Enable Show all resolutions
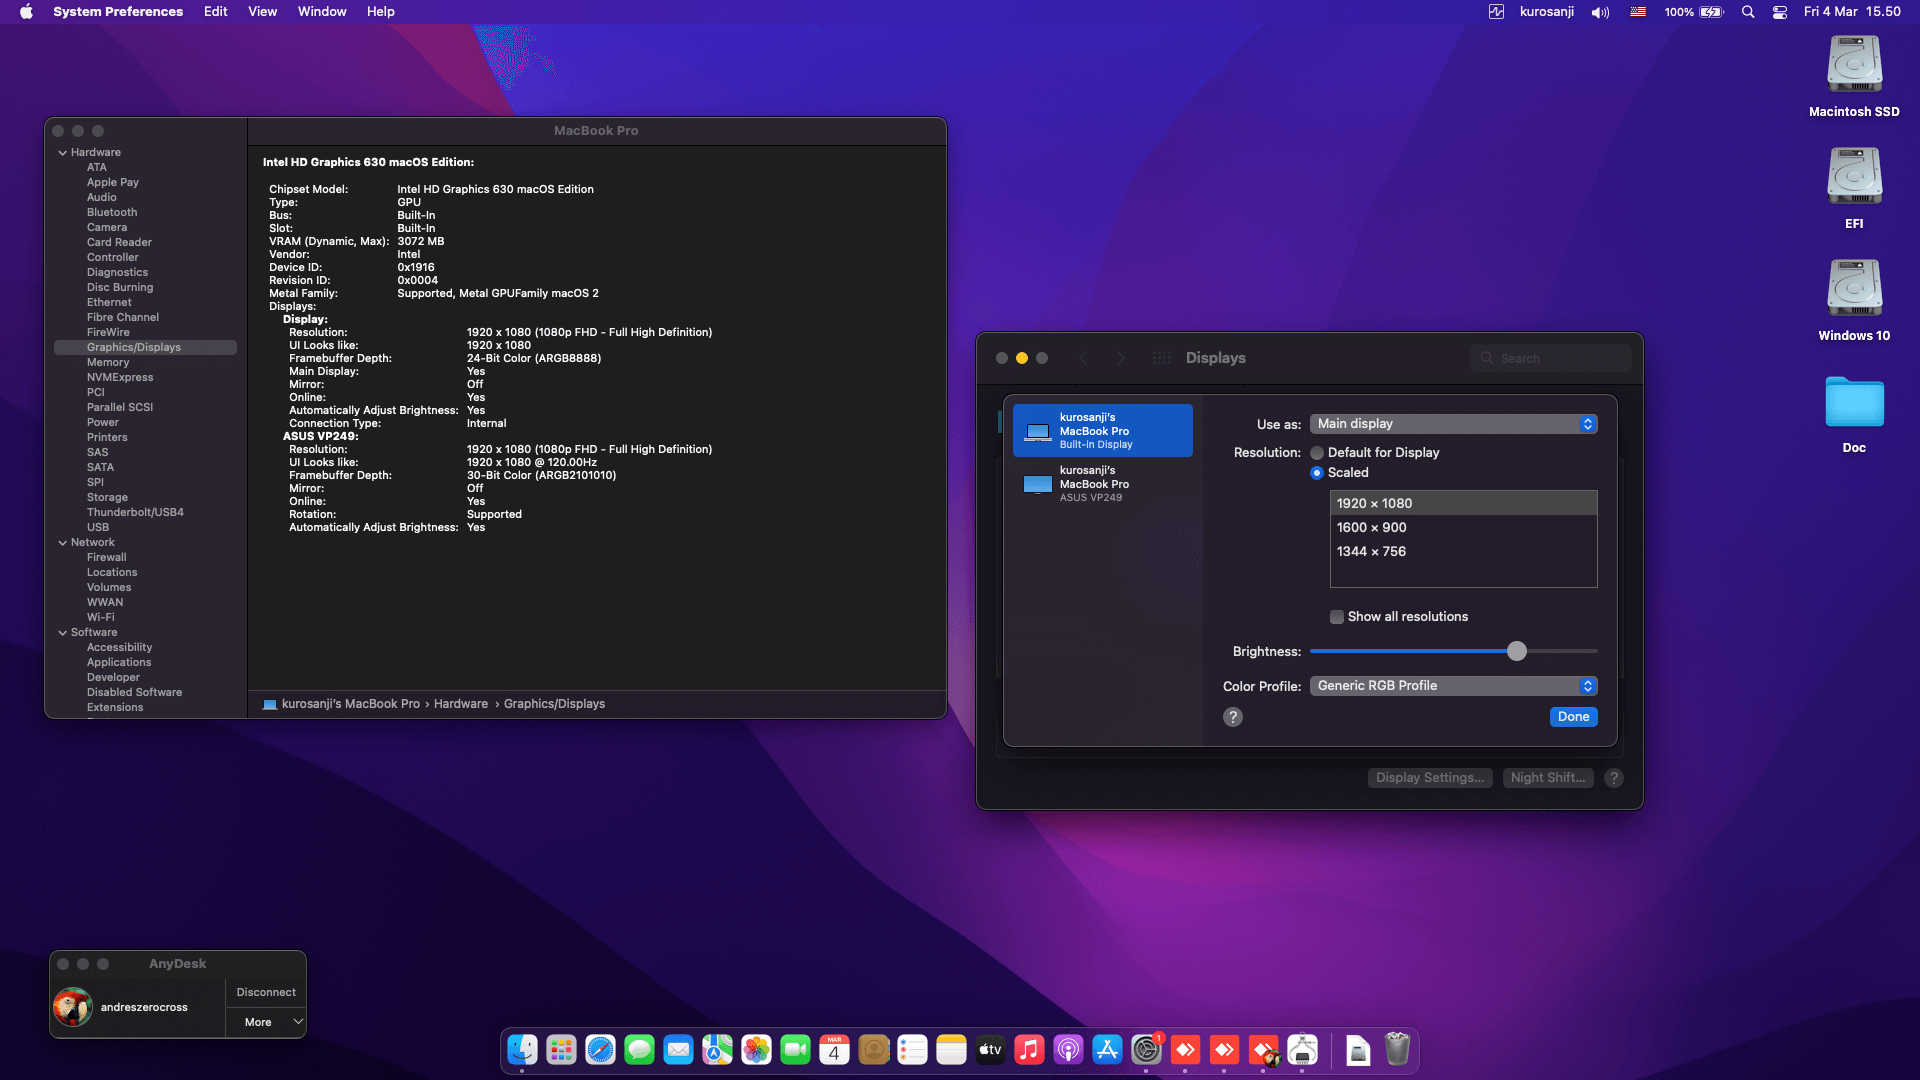 (1337, 617)
